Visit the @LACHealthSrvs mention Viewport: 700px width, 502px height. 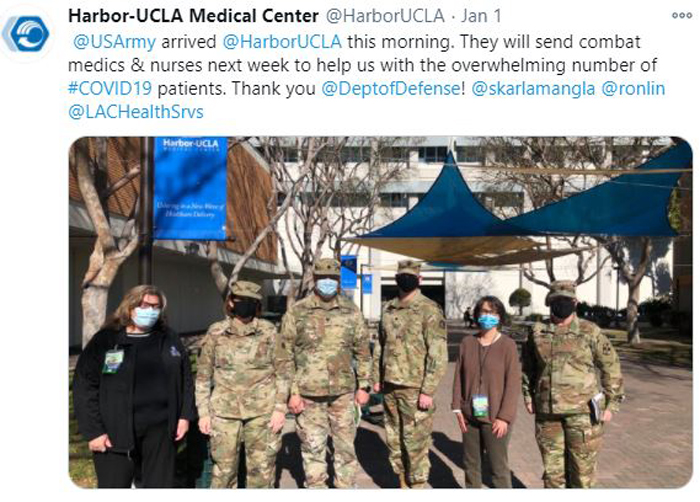pyautogui.click(x=136, y=112)
